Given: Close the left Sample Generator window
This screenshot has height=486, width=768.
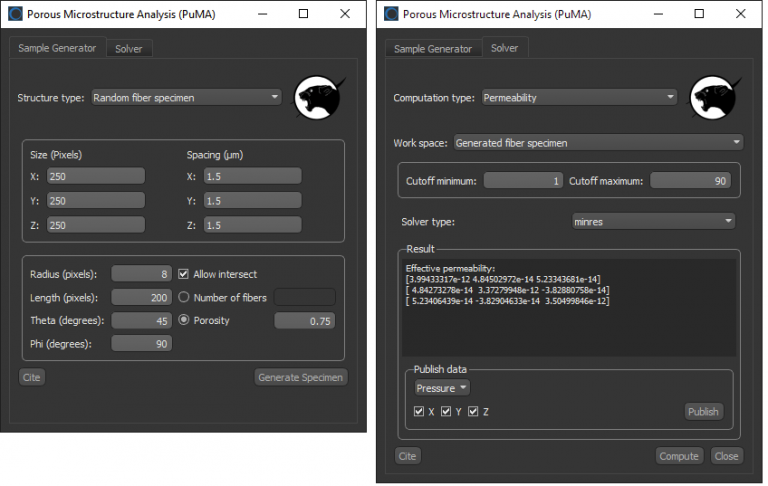Looking at the screenshot, I should coord(345,14).
